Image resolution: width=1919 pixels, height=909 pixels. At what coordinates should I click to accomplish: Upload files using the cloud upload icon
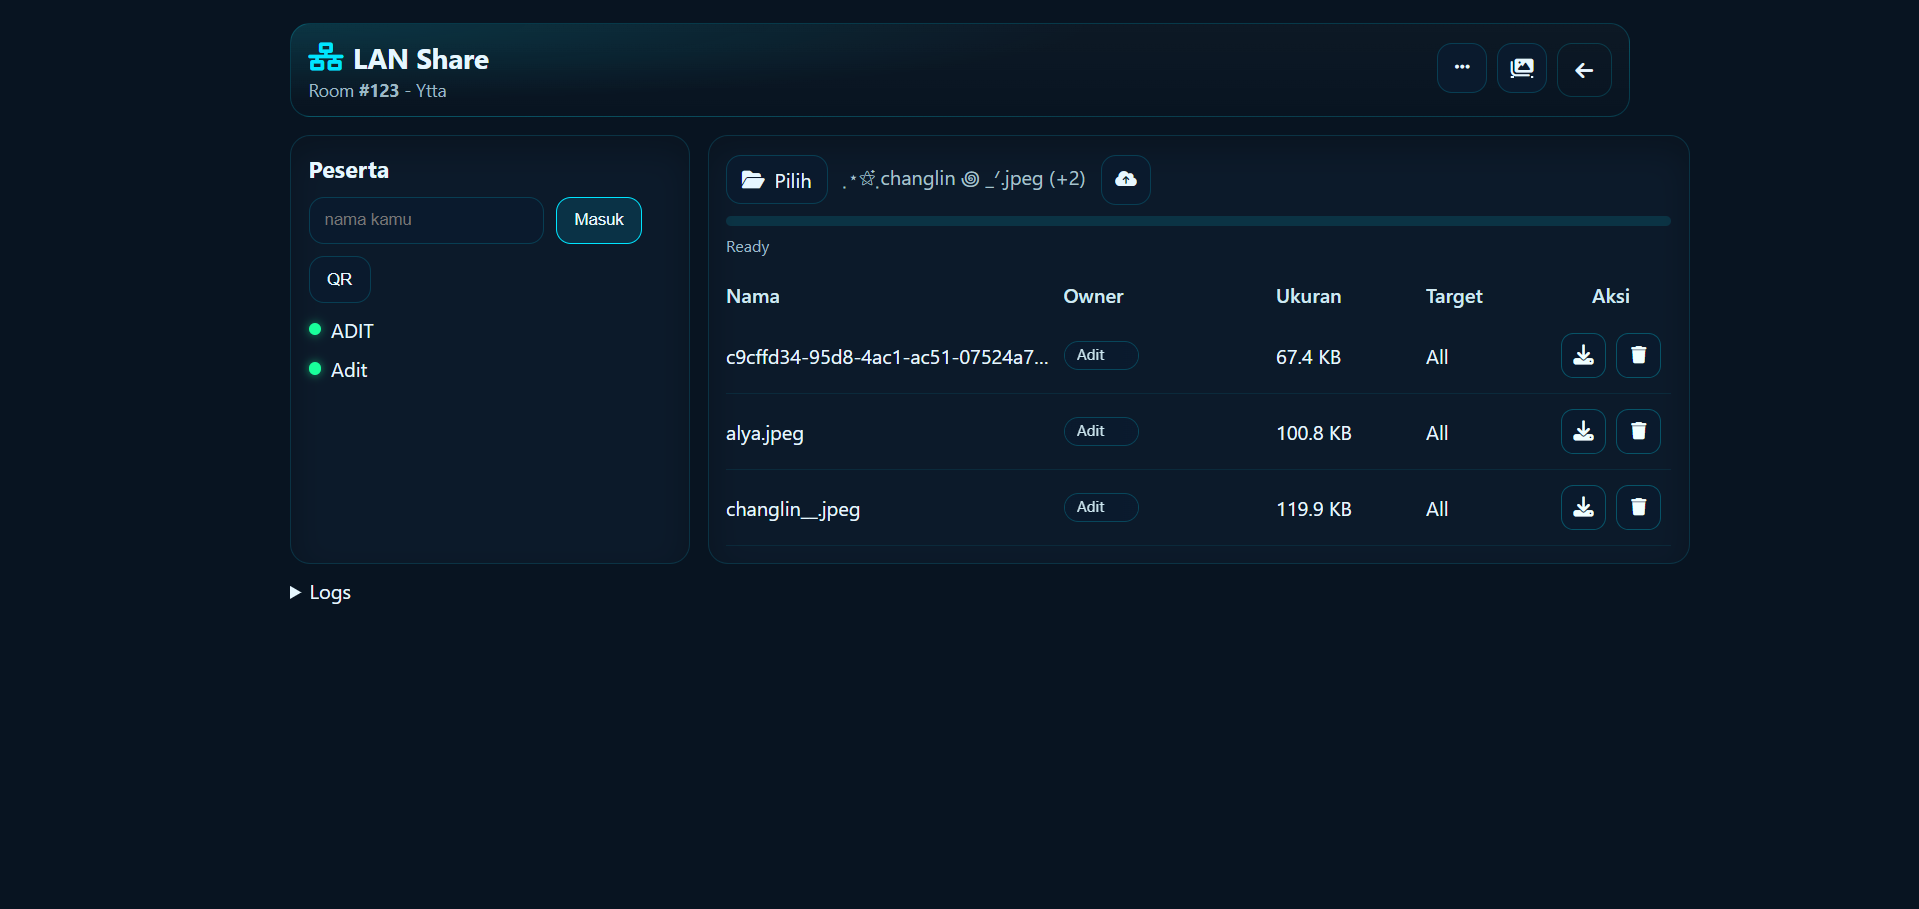1124,180
